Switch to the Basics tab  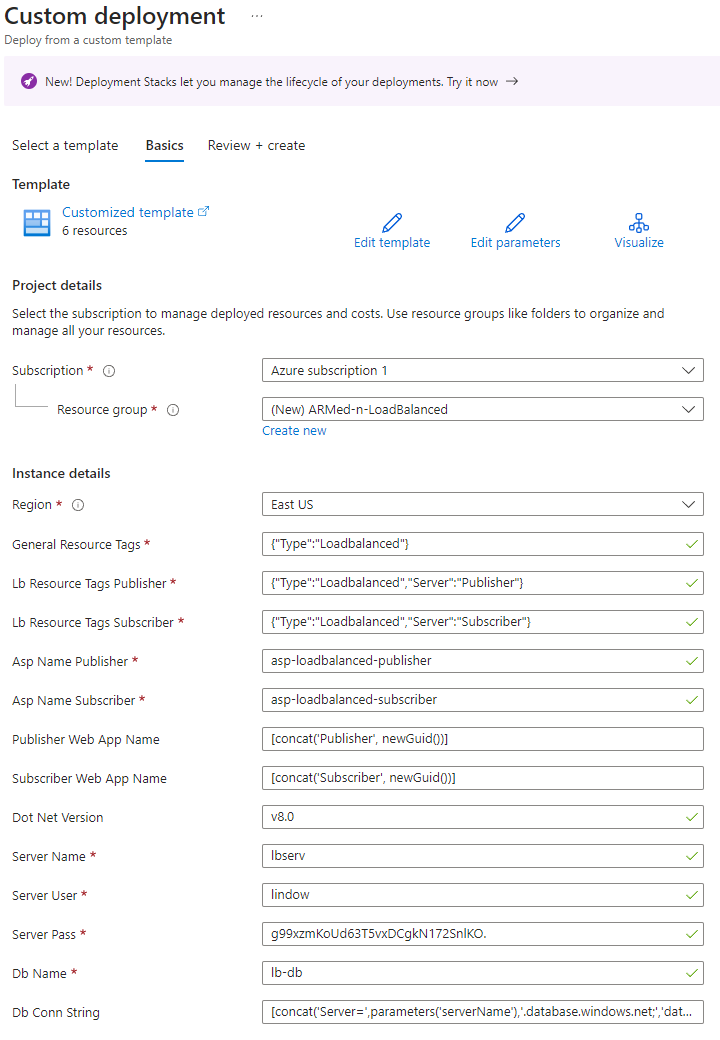click(x=164, y=145)
